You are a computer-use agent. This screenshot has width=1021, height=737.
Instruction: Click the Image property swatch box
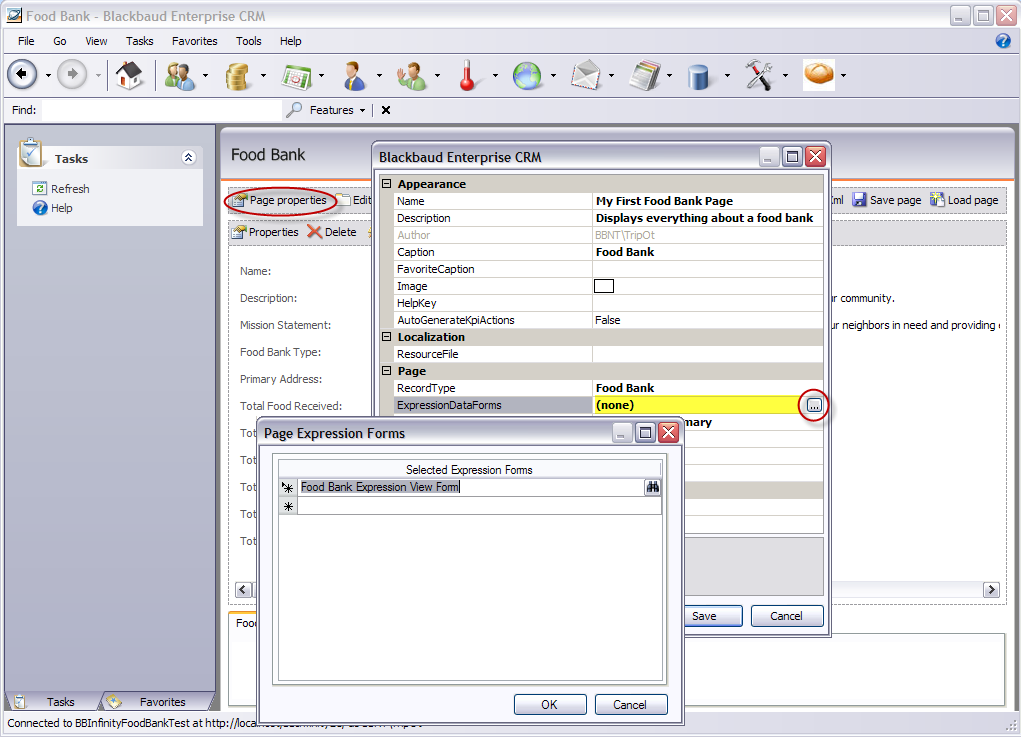pyautogui.click(x=604, y=286)
